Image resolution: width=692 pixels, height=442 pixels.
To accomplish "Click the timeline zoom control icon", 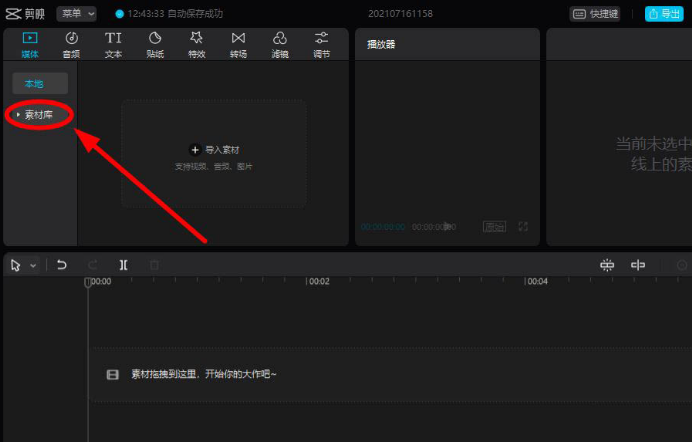I will (682, 265).
